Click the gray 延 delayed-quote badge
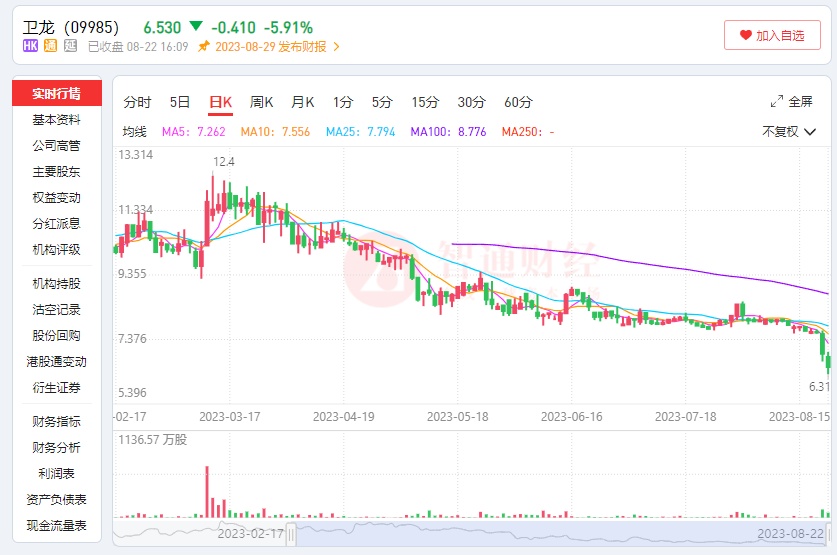Viewport: 837px width, 555px height. pos(70,46)
